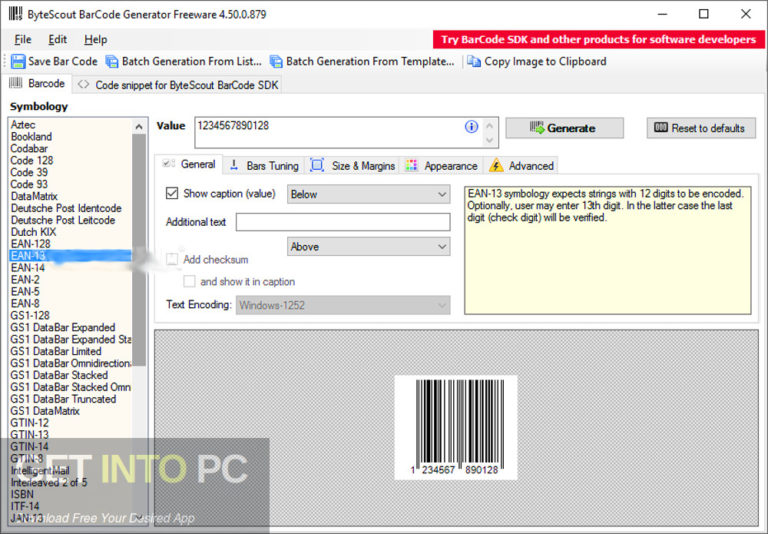Viewport: 768px width, 534px height.
Task: Click the Bars Tuning tab icon
Action: pyautogui.click(x=235, y=165)
